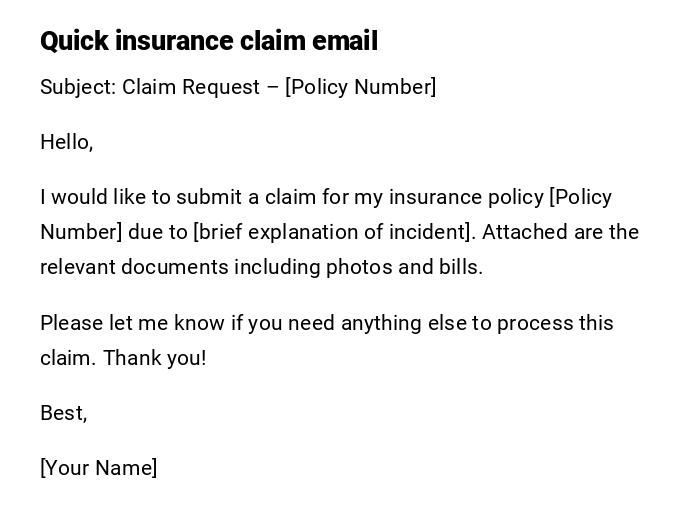Click the "[Policy Number]" placeholder in the subject line

(360, 87)
